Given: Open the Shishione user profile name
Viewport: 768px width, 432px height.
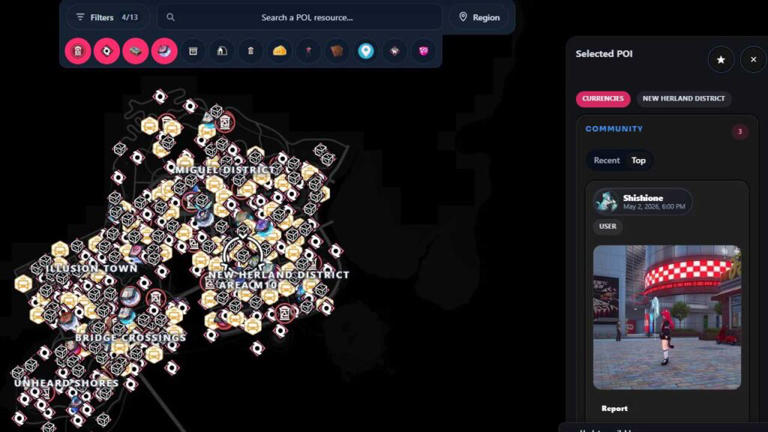Looking at the screenshot, I should click(x=643, y=198).
